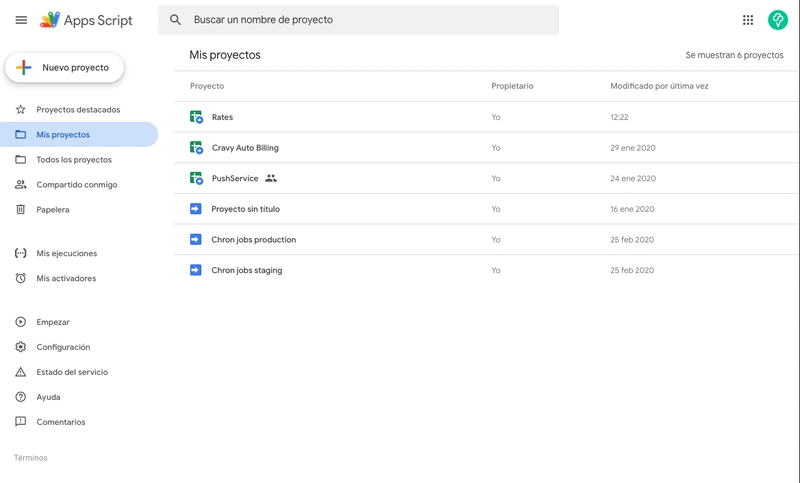Screen dimensions: 800x483
Task: Focus the Buscar un nombre de proyecto field
Action: click(x=358, y=20)
